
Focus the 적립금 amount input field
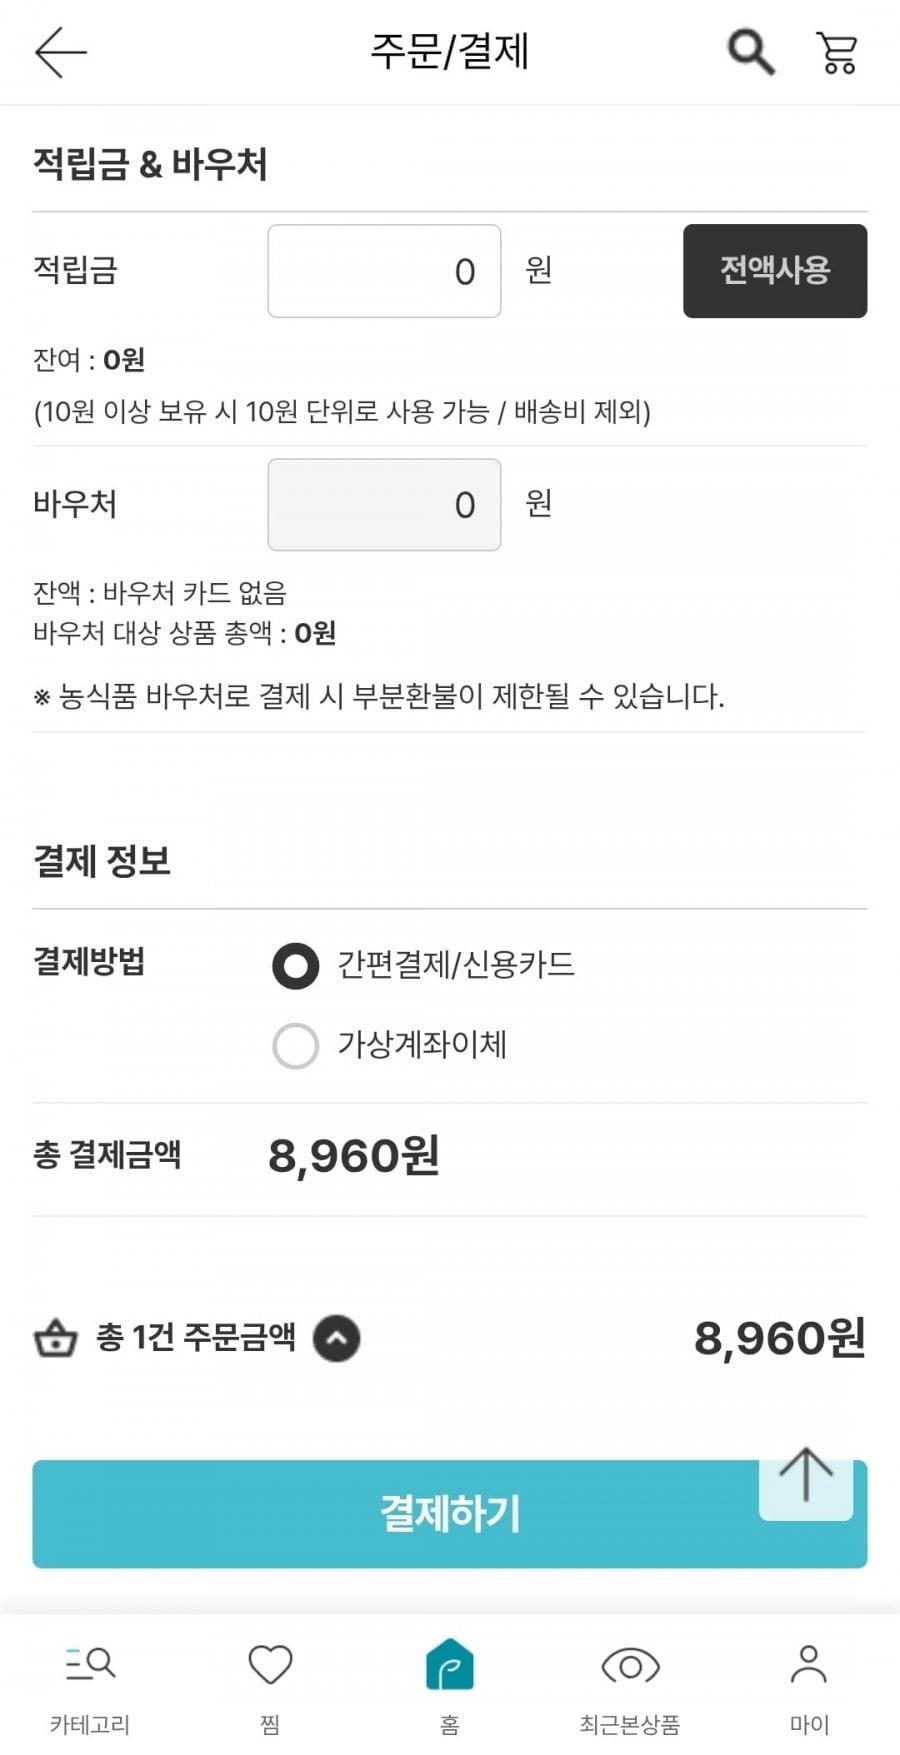point(384,271)
